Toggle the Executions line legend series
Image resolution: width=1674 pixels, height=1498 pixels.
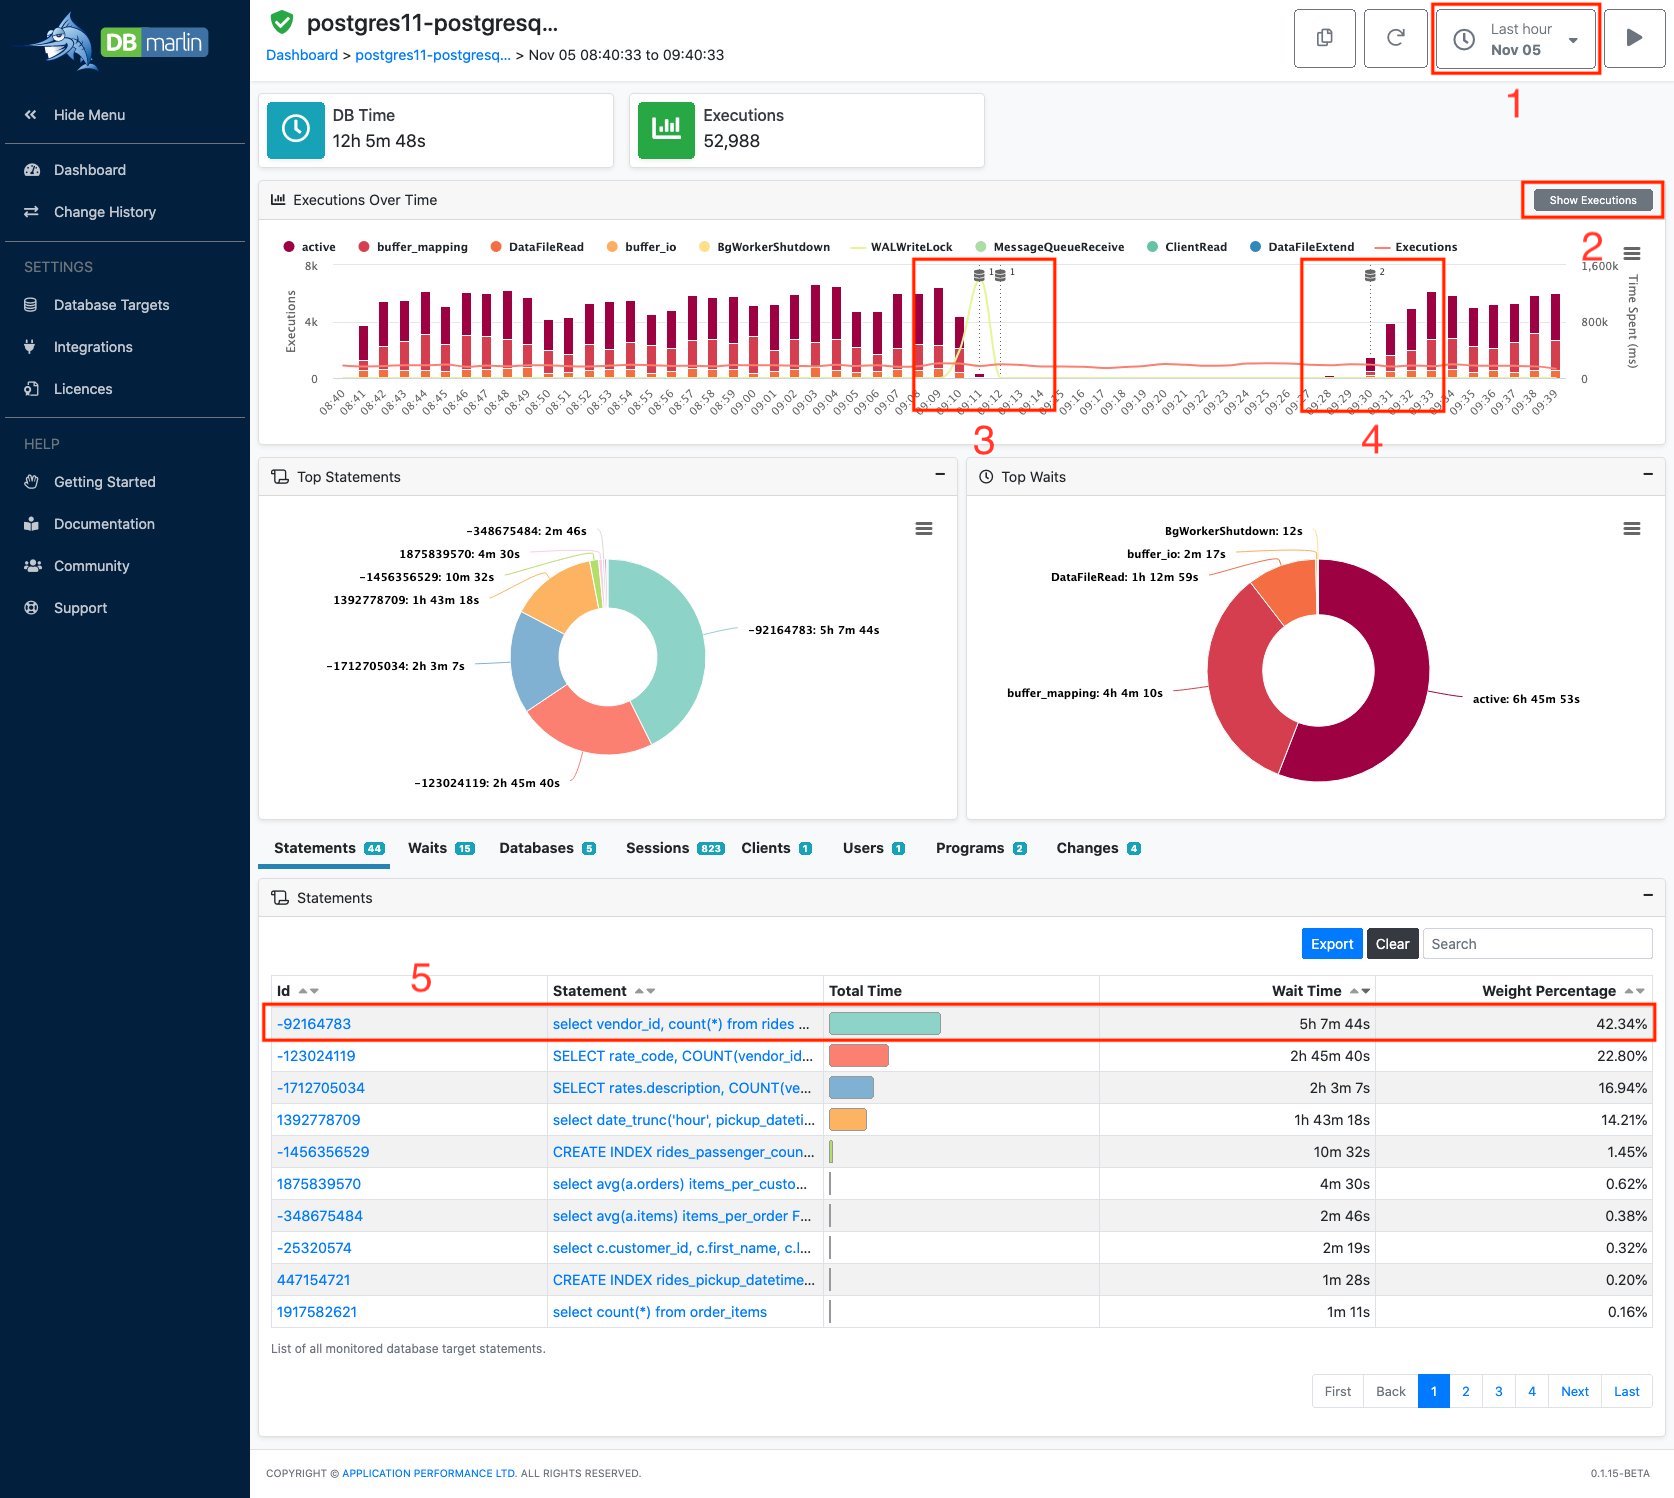click(x=1416, y=247)
